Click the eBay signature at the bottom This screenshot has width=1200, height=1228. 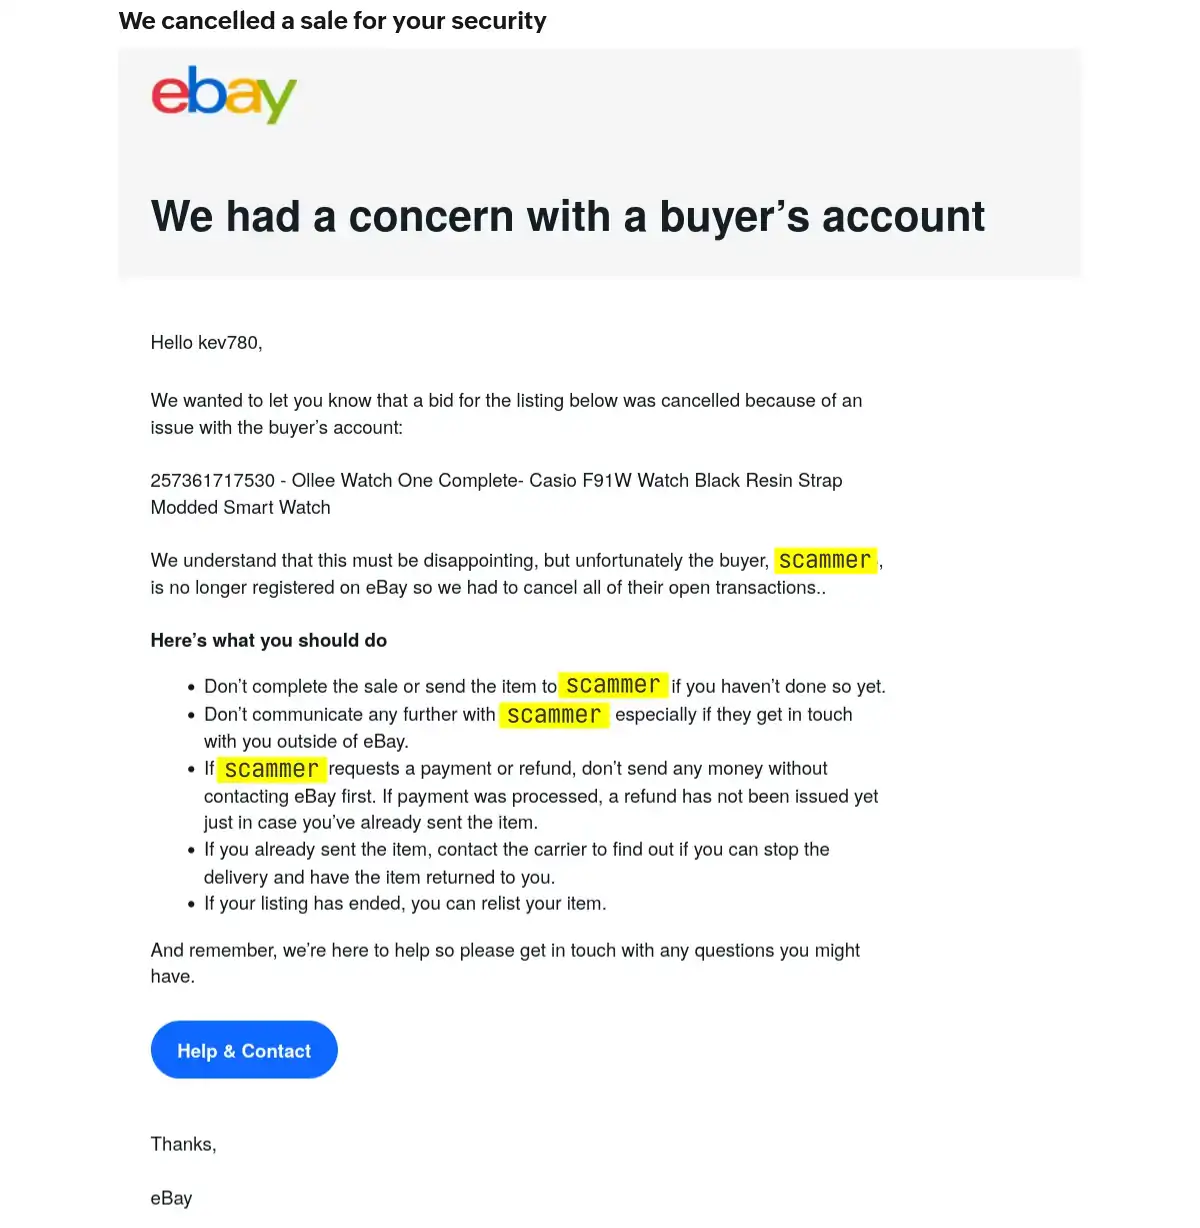point(170,1197)
